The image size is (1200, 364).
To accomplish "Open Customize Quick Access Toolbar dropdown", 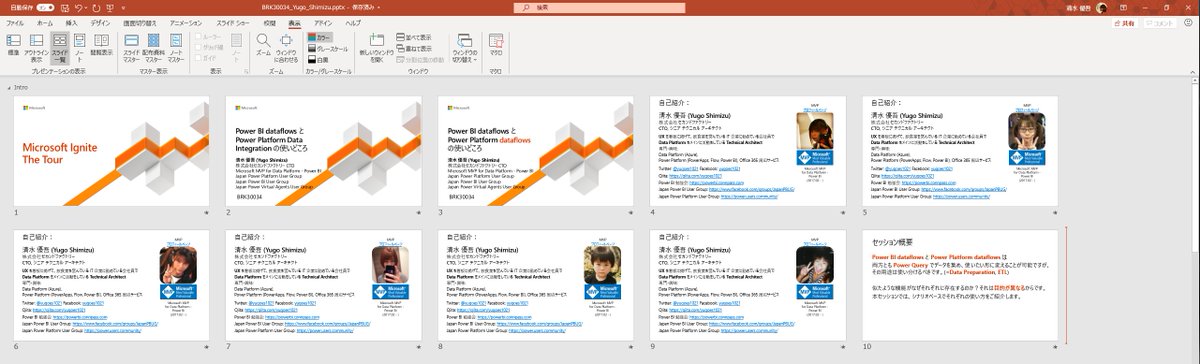I will (x=123, y=8).
